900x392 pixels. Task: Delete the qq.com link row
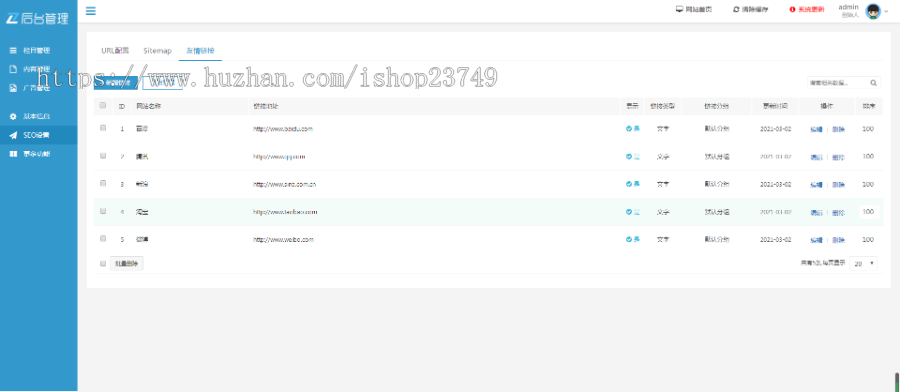[839, 157]
